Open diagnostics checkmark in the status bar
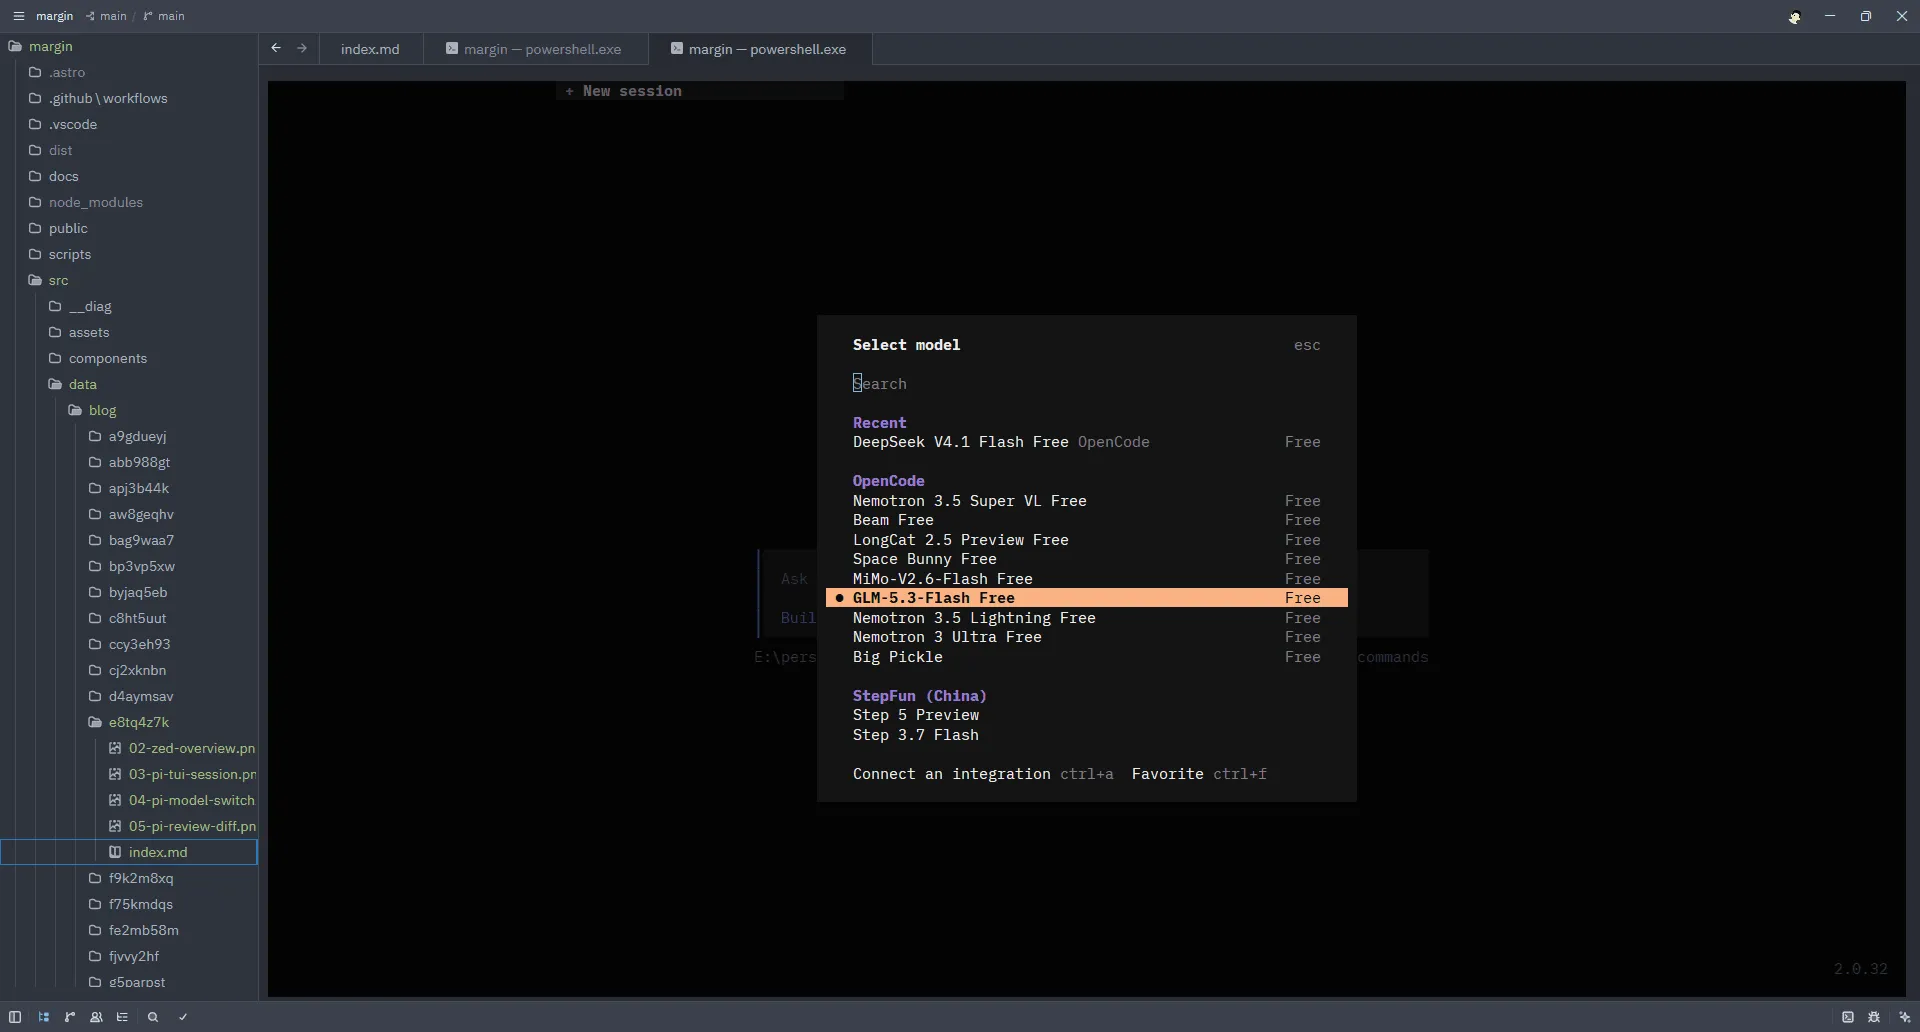This screenshot has height=1032, width=1920. pyautogui.click(x=183, y=1017)
